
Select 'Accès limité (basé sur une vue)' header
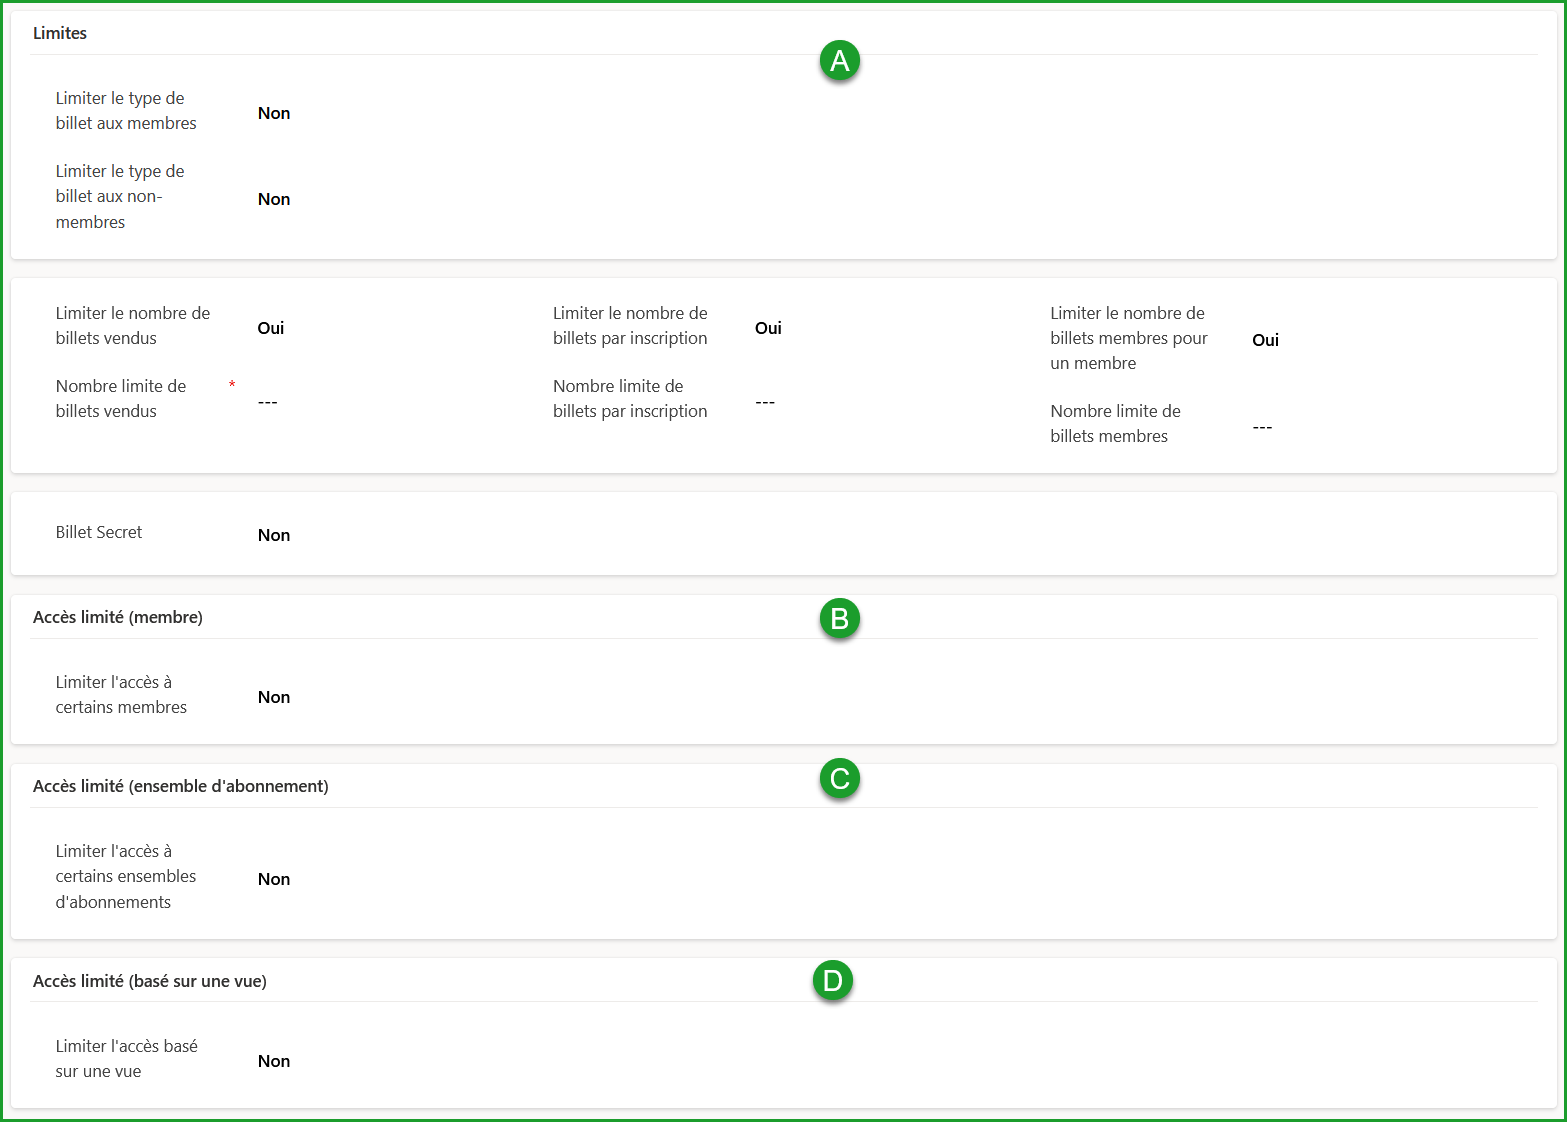tap(150, 981)
